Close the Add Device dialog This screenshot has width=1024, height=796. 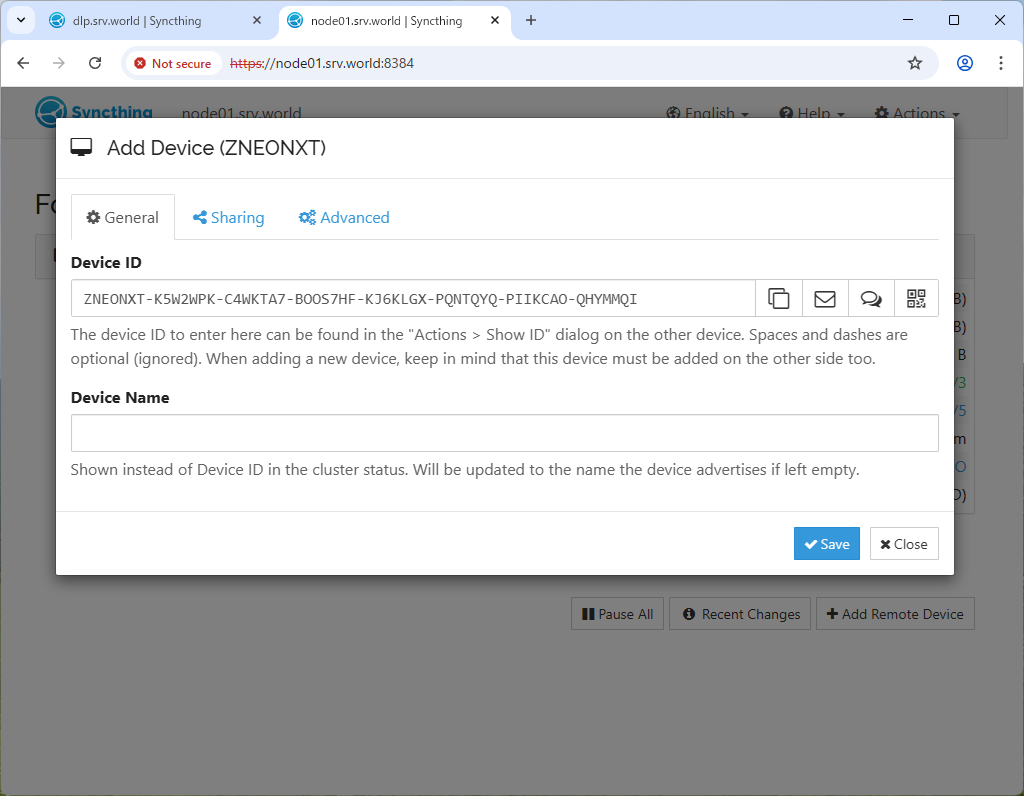tap(904, 544)
